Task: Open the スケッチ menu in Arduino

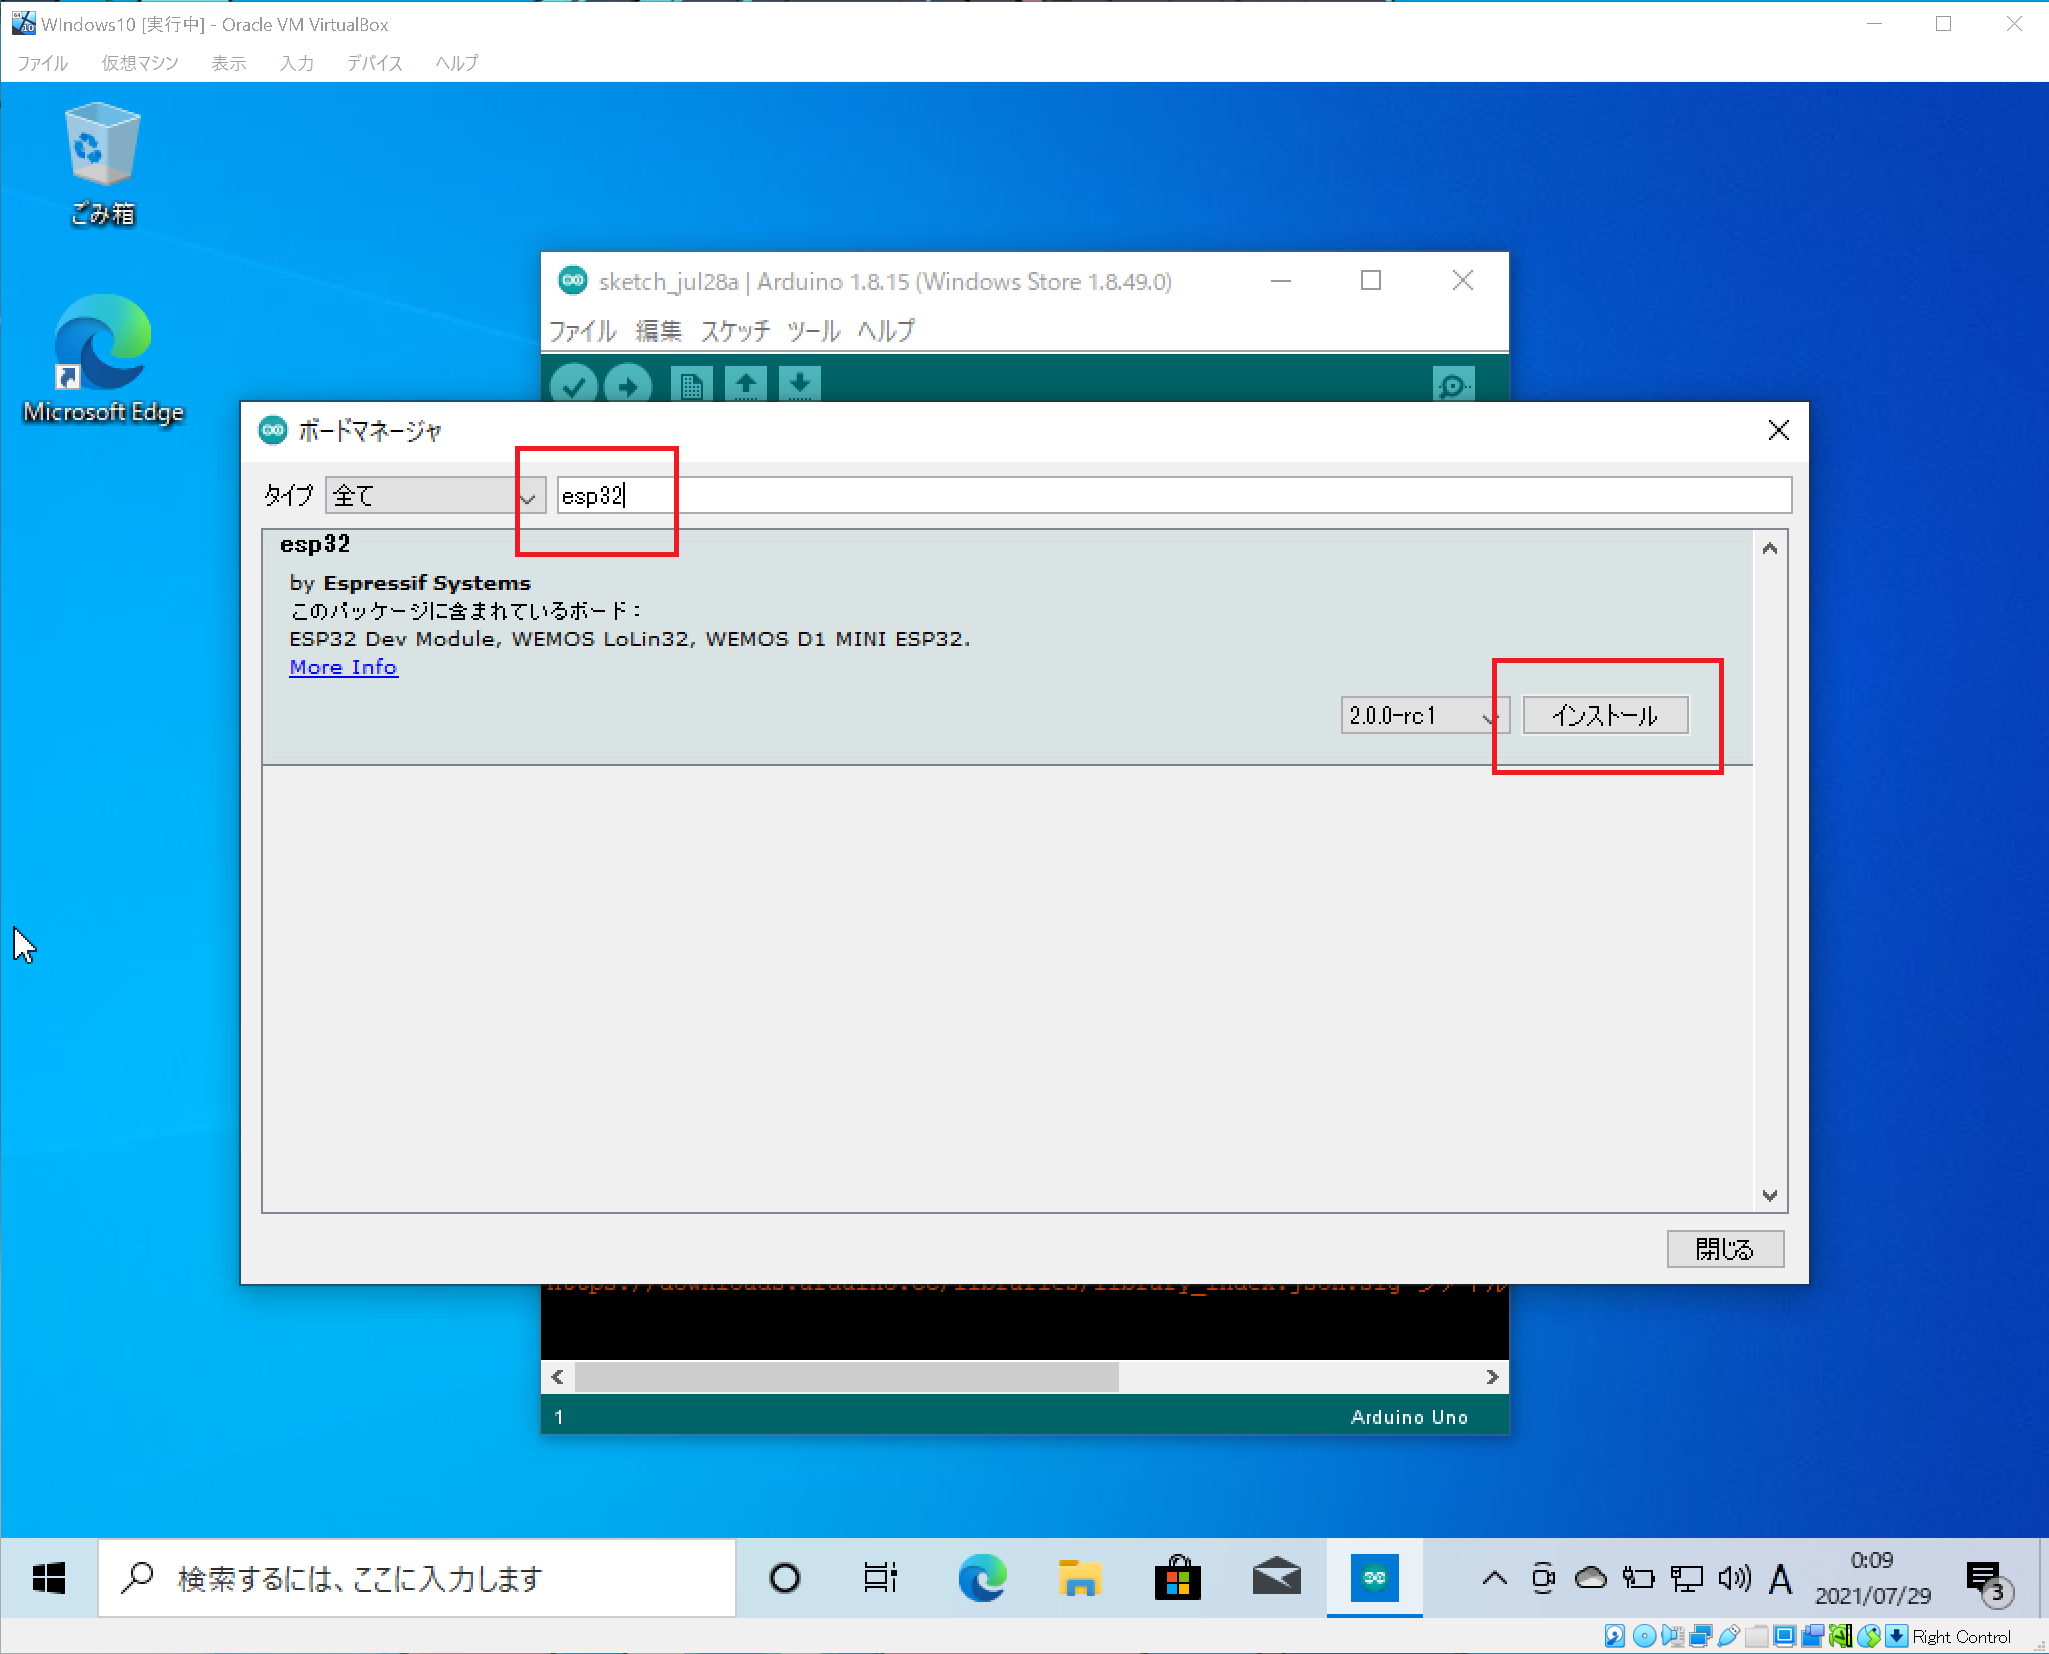Action: pos(735,331)
